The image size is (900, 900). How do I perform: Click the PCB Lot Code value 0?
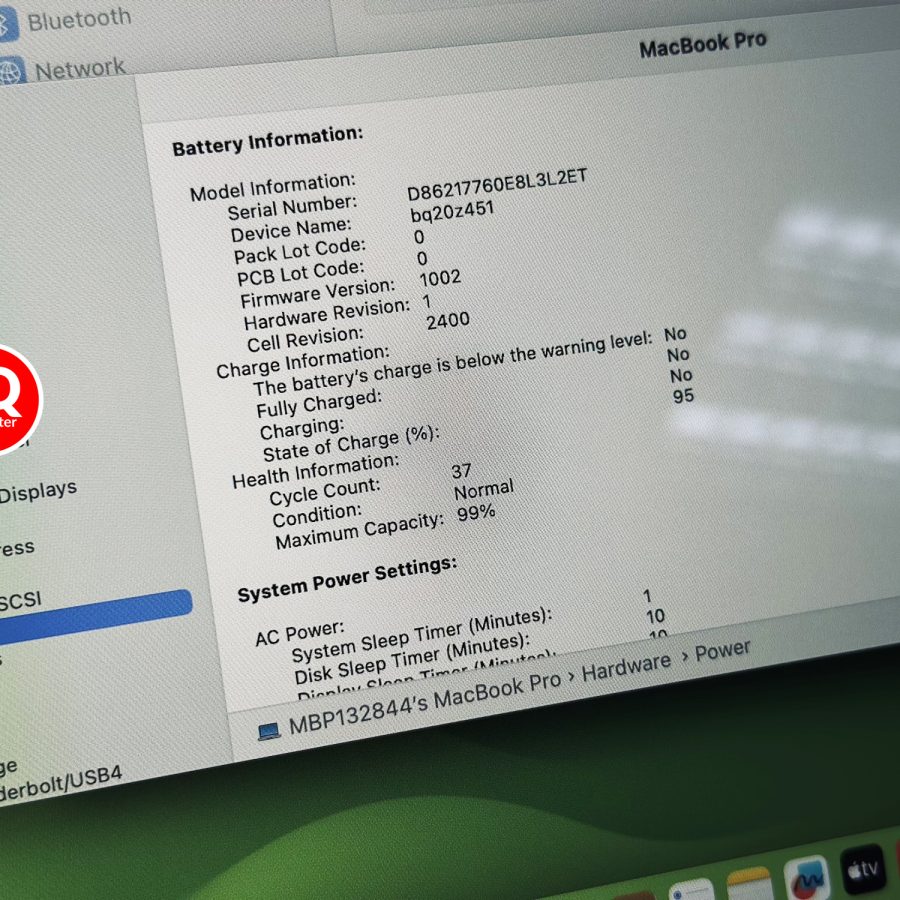(422, 259)
